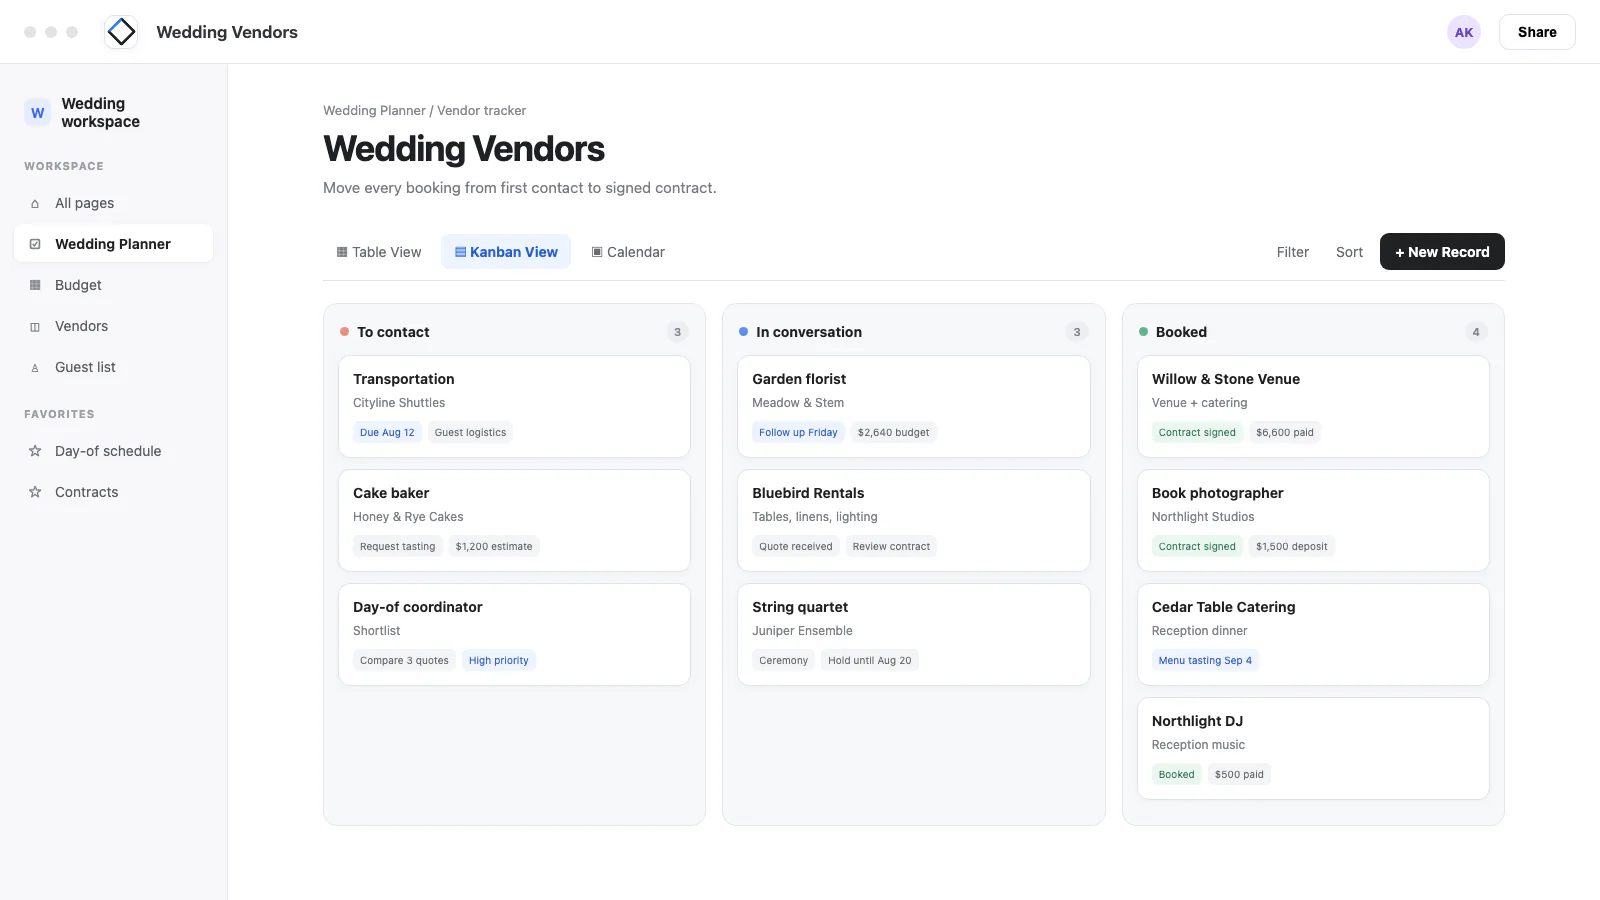The height and width of the screenshot is (900, 1600).
Task: Click the Menu tasting Sep 4 tag
Action: [x=1205, y=661]
